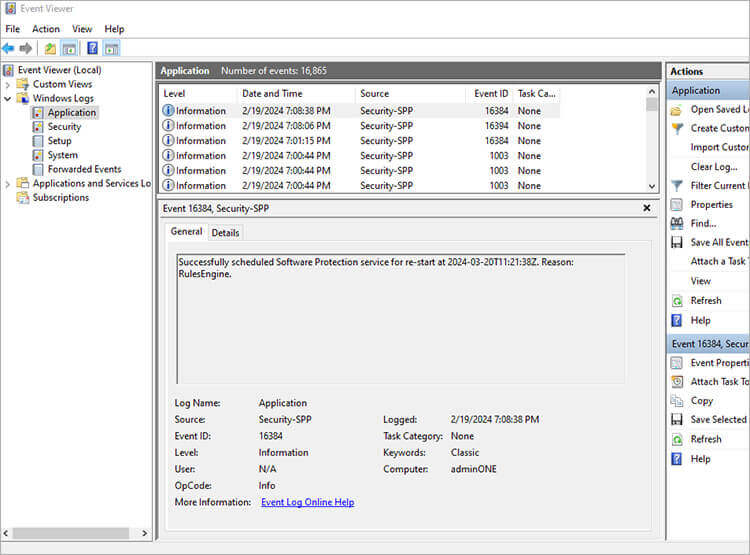Click the Open Saved Log folder icon

[676, 110]
